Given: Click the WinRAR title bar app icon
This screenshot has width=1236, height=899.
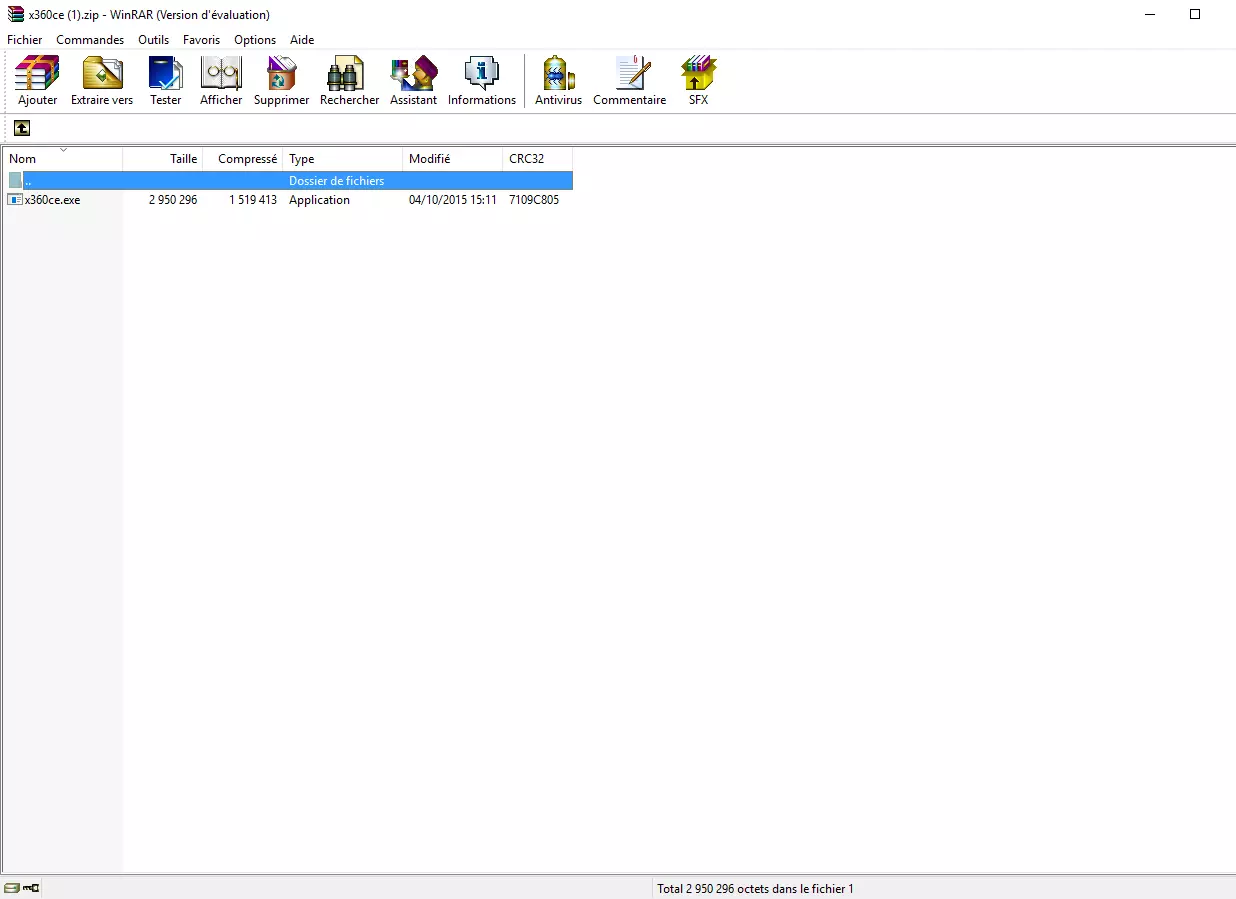Looking at the screenshot, I should point(15,14).
